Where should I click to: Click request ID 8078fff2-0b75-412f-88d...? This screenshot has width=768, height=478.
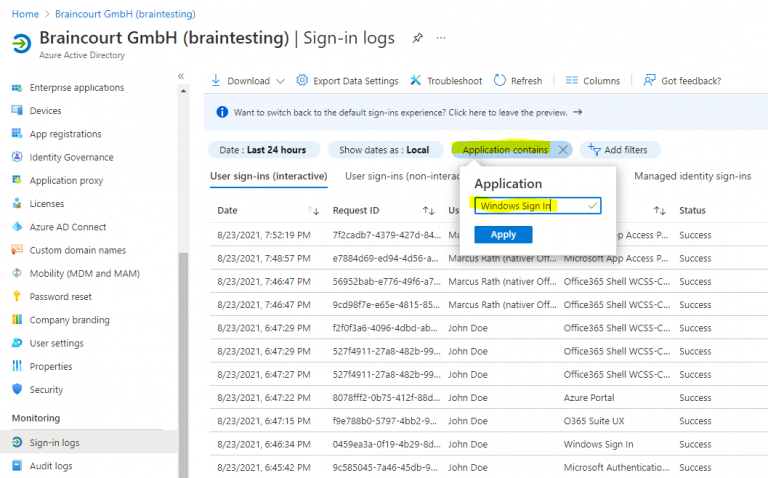coord(386,398)
